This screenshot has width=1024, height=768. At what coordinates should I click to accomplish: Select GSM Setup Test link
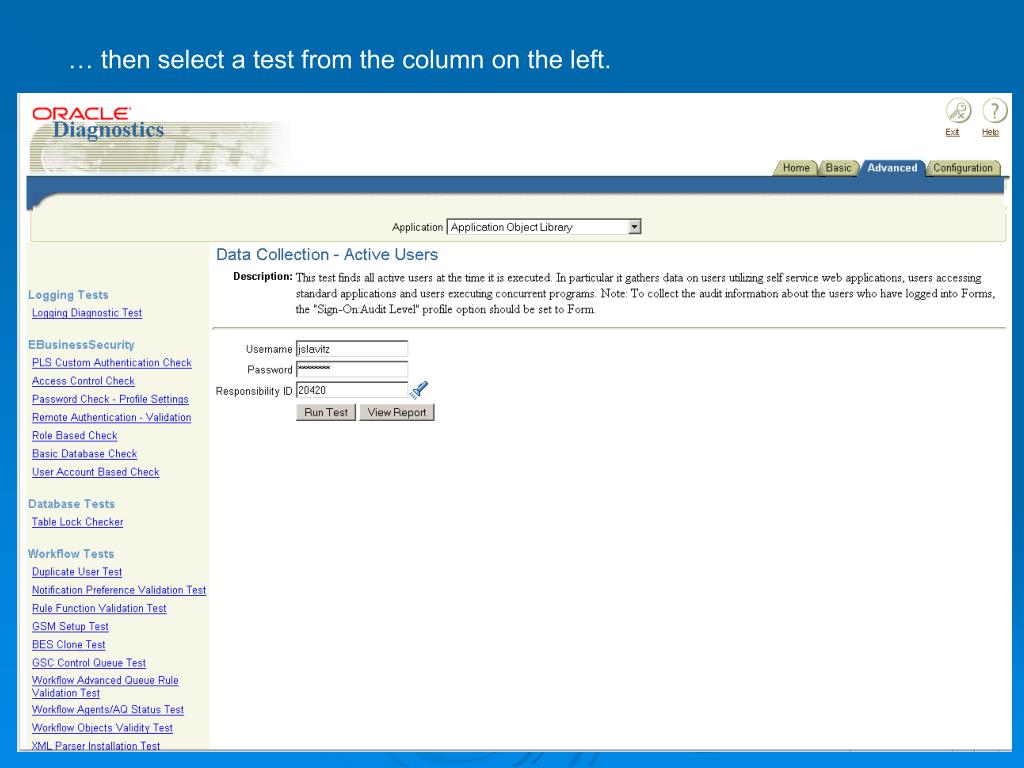click(70, 626)
